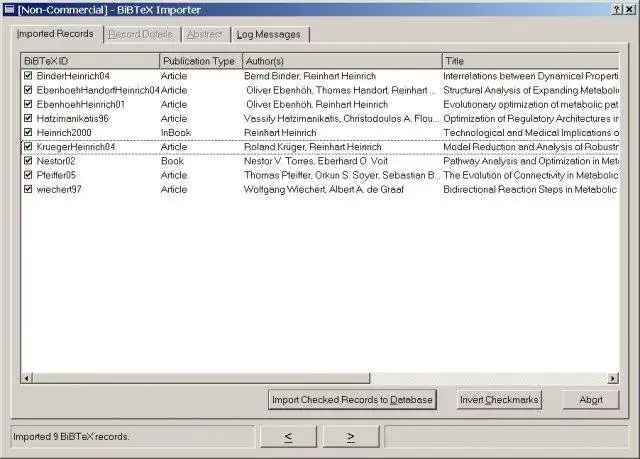
Task: Sort by the Title column header
Action: [x=531, y=61]
